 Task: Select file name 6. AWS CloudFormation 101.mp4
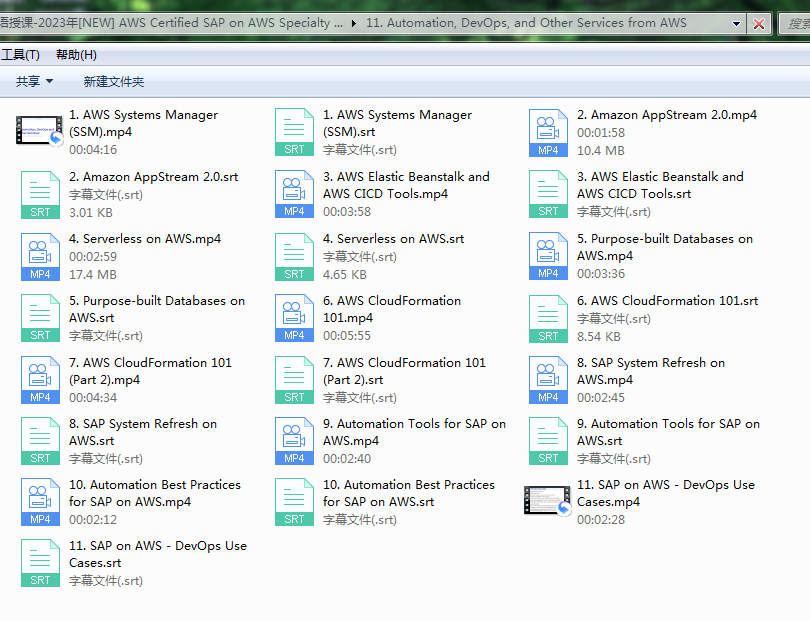click(x=392, y=309)
